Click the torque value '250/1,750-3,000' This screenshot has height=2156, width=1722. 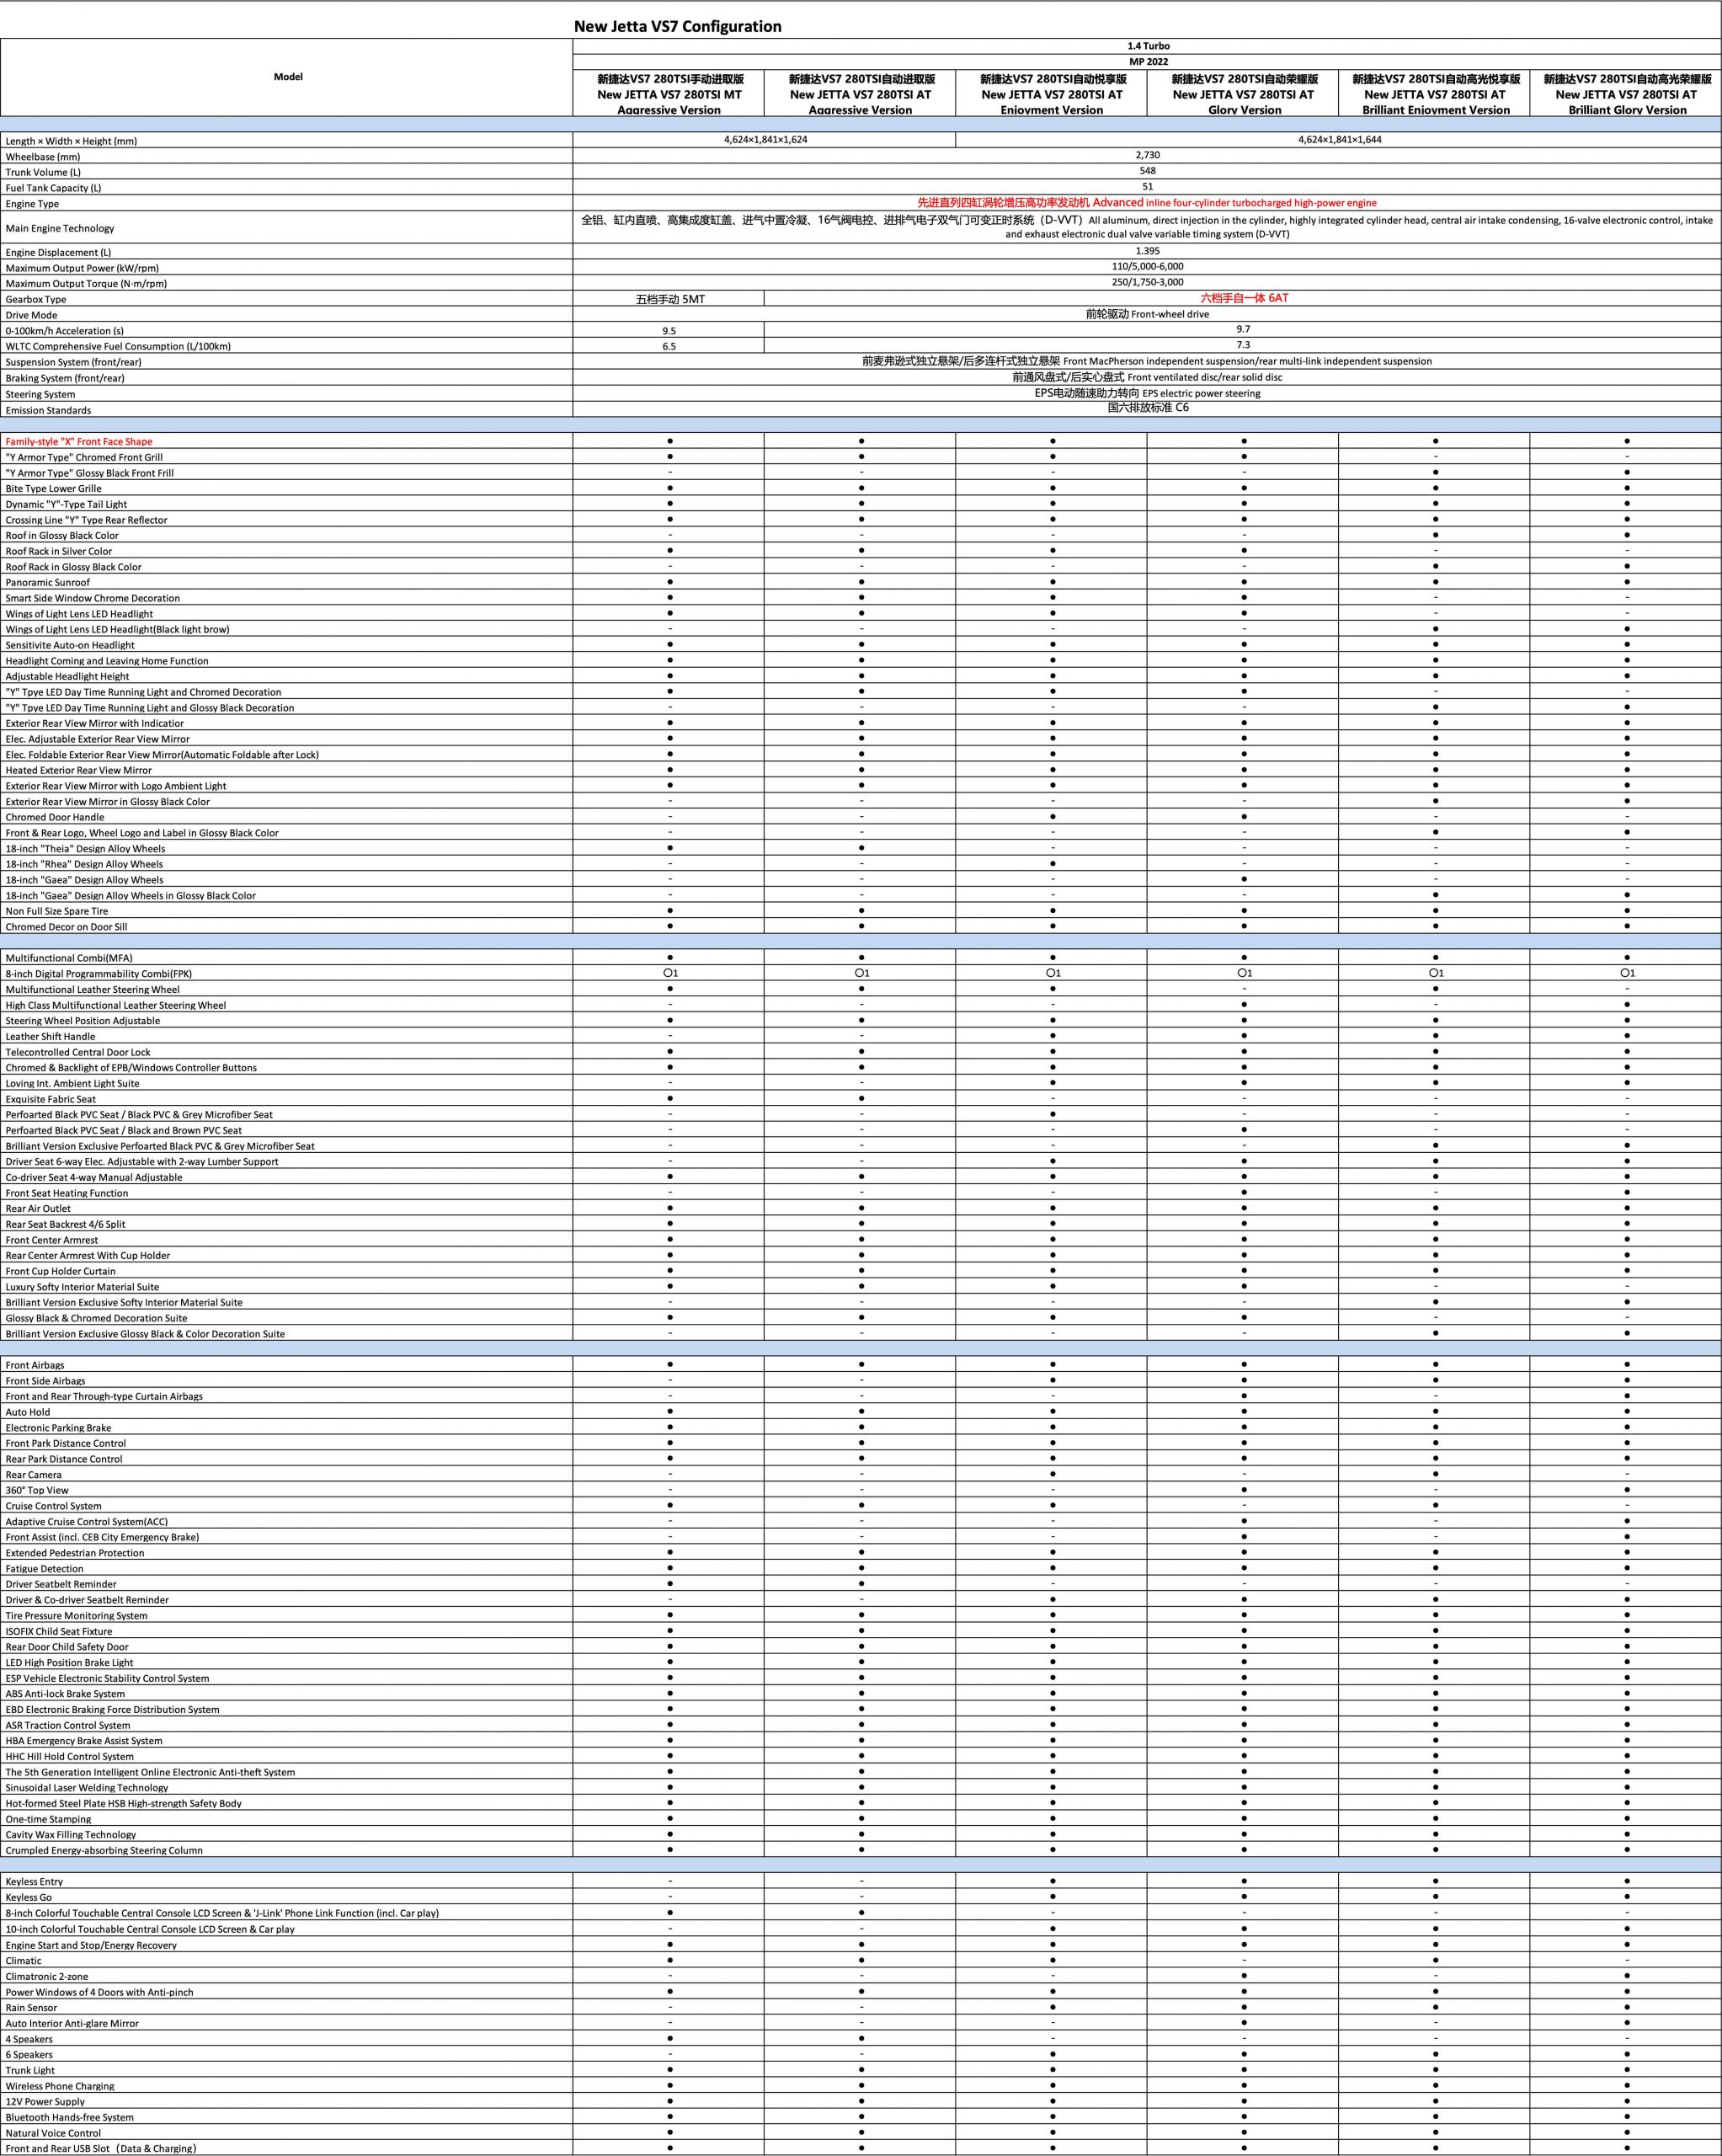click(1148, 282)
